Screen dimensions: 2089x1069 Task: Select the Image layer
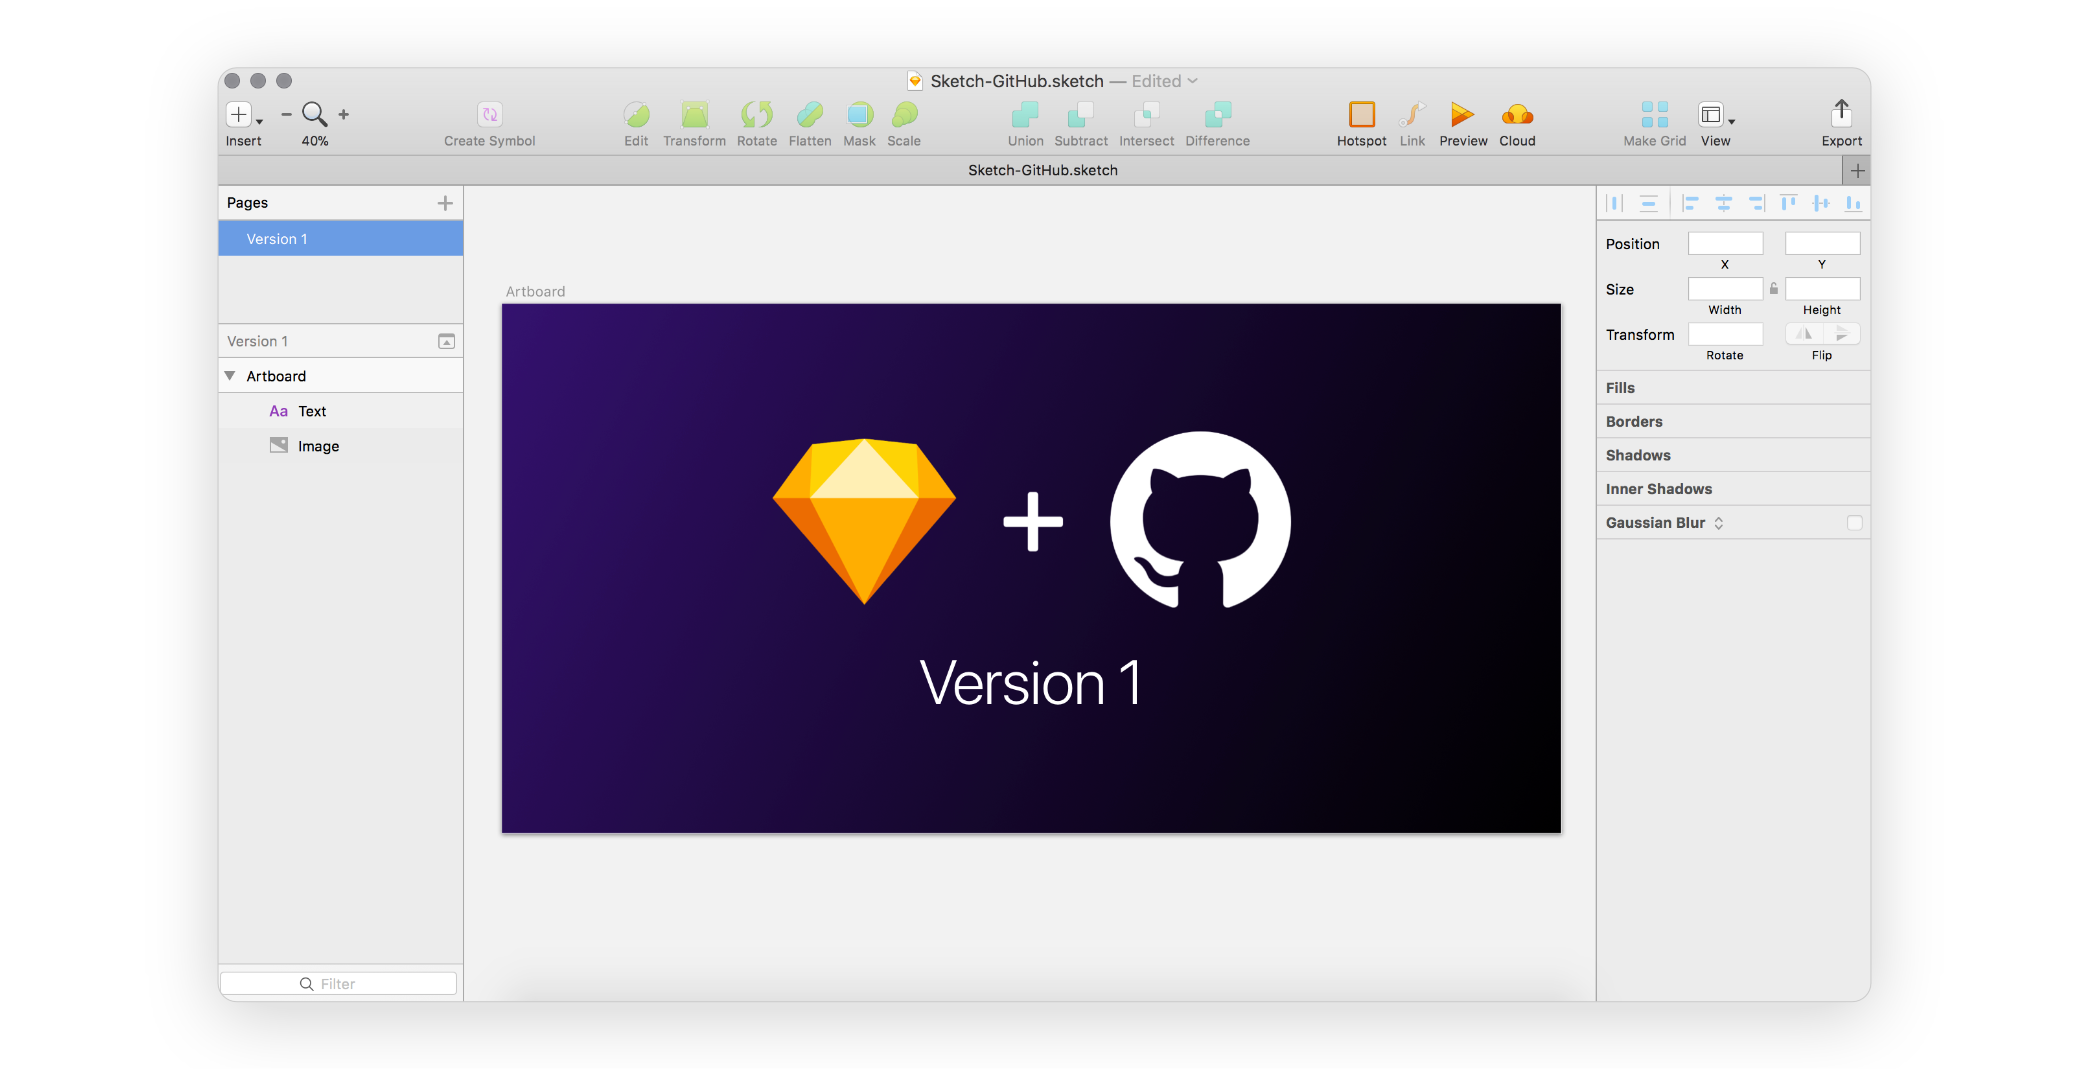(x=340, y=446)
